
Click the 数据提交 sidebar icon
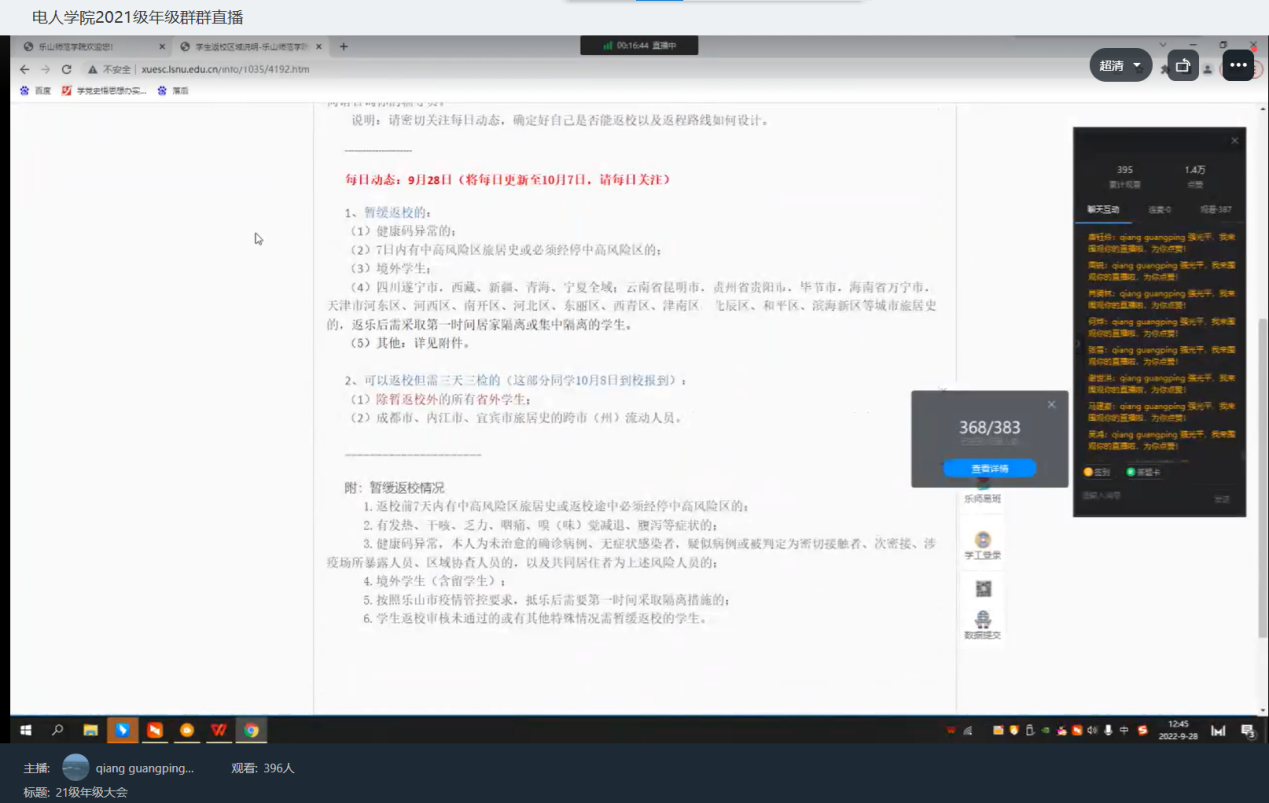tap(982, 625)
